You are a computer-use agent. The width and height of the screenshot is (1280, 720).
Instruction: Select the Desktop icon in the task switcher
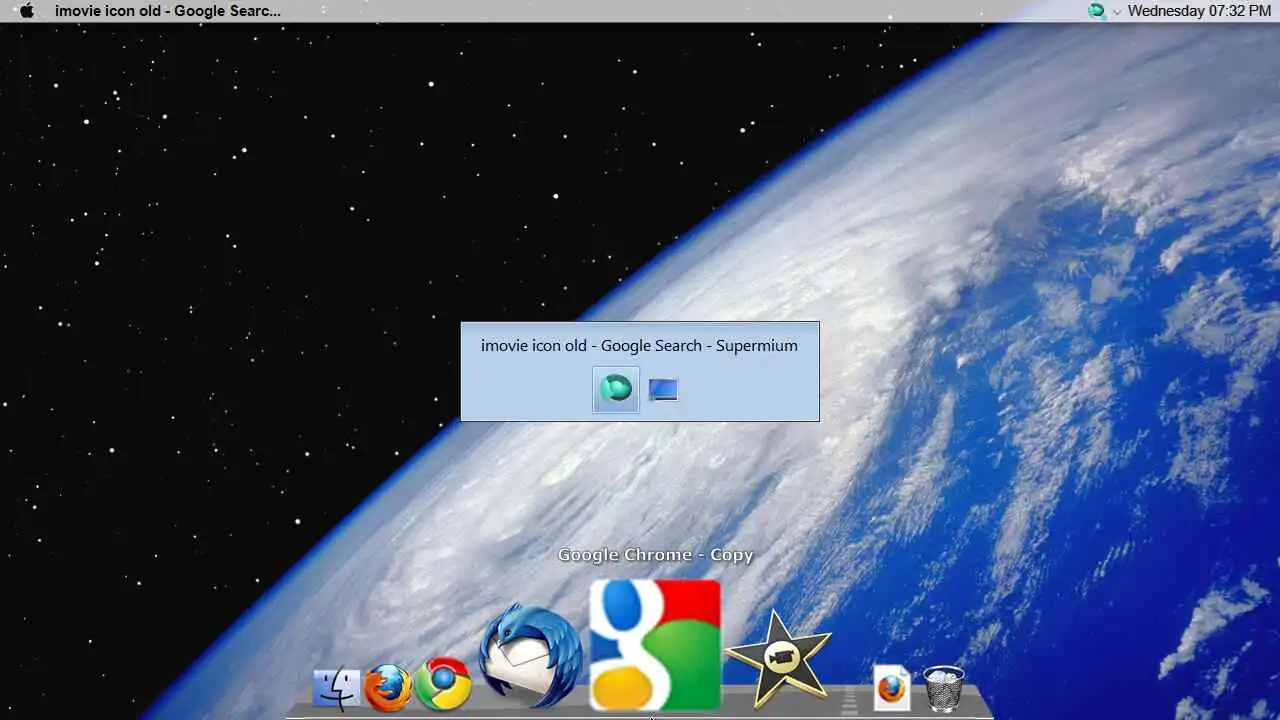click(x=663, y=389)
